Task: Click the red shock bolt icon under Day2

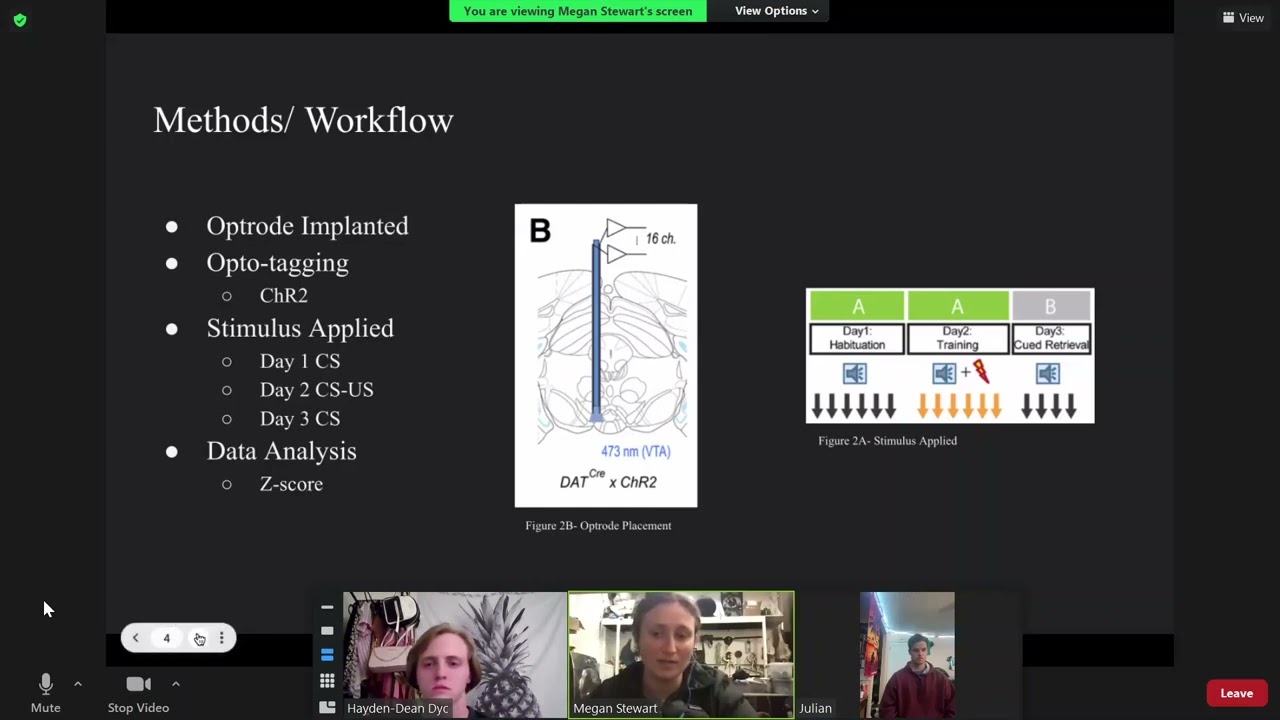Action: pos(980,372)
